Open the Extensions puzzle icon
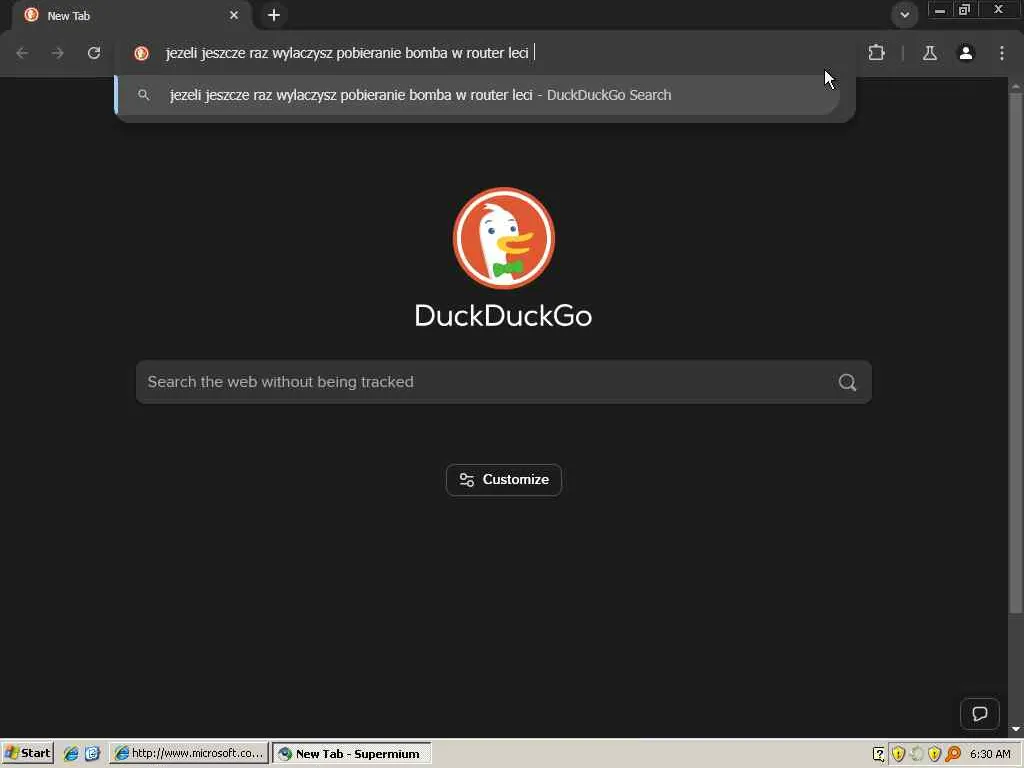Viewport: 1024px width, 768px height. click(x=876, y=53)
